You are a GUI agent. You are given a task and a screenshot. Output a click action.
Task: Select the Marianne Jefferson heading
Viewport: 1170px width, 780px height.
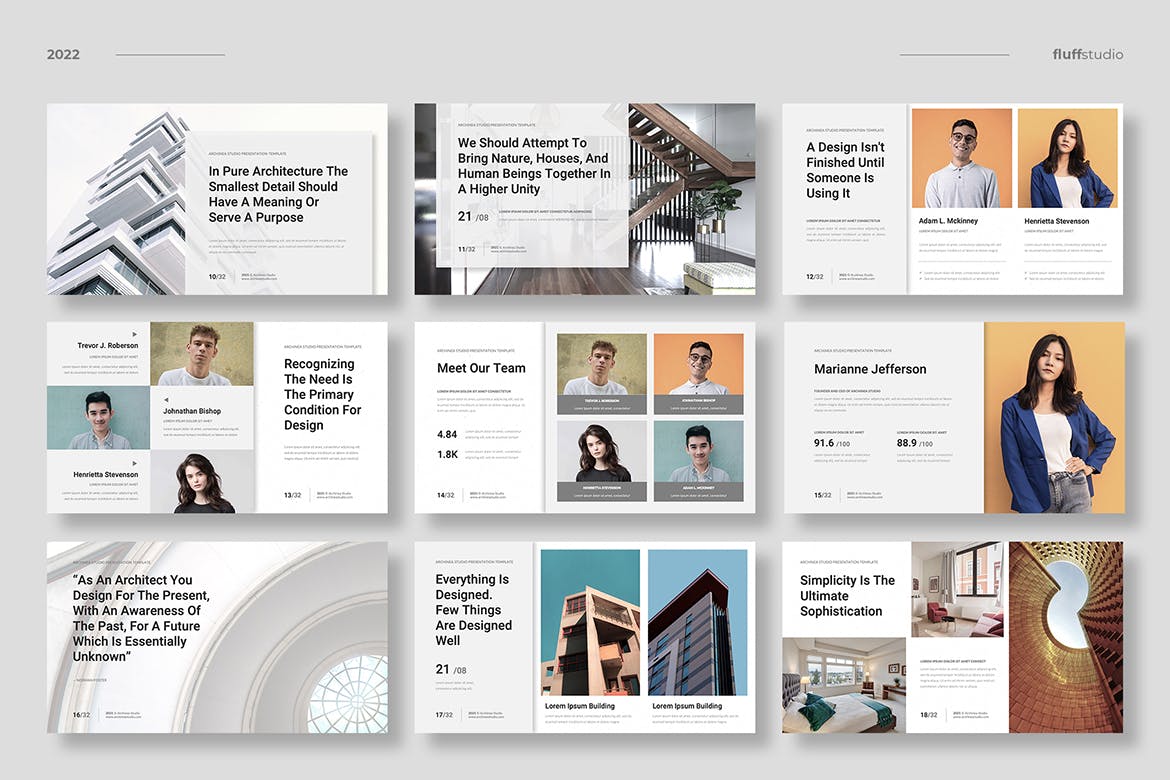(870, 369)
